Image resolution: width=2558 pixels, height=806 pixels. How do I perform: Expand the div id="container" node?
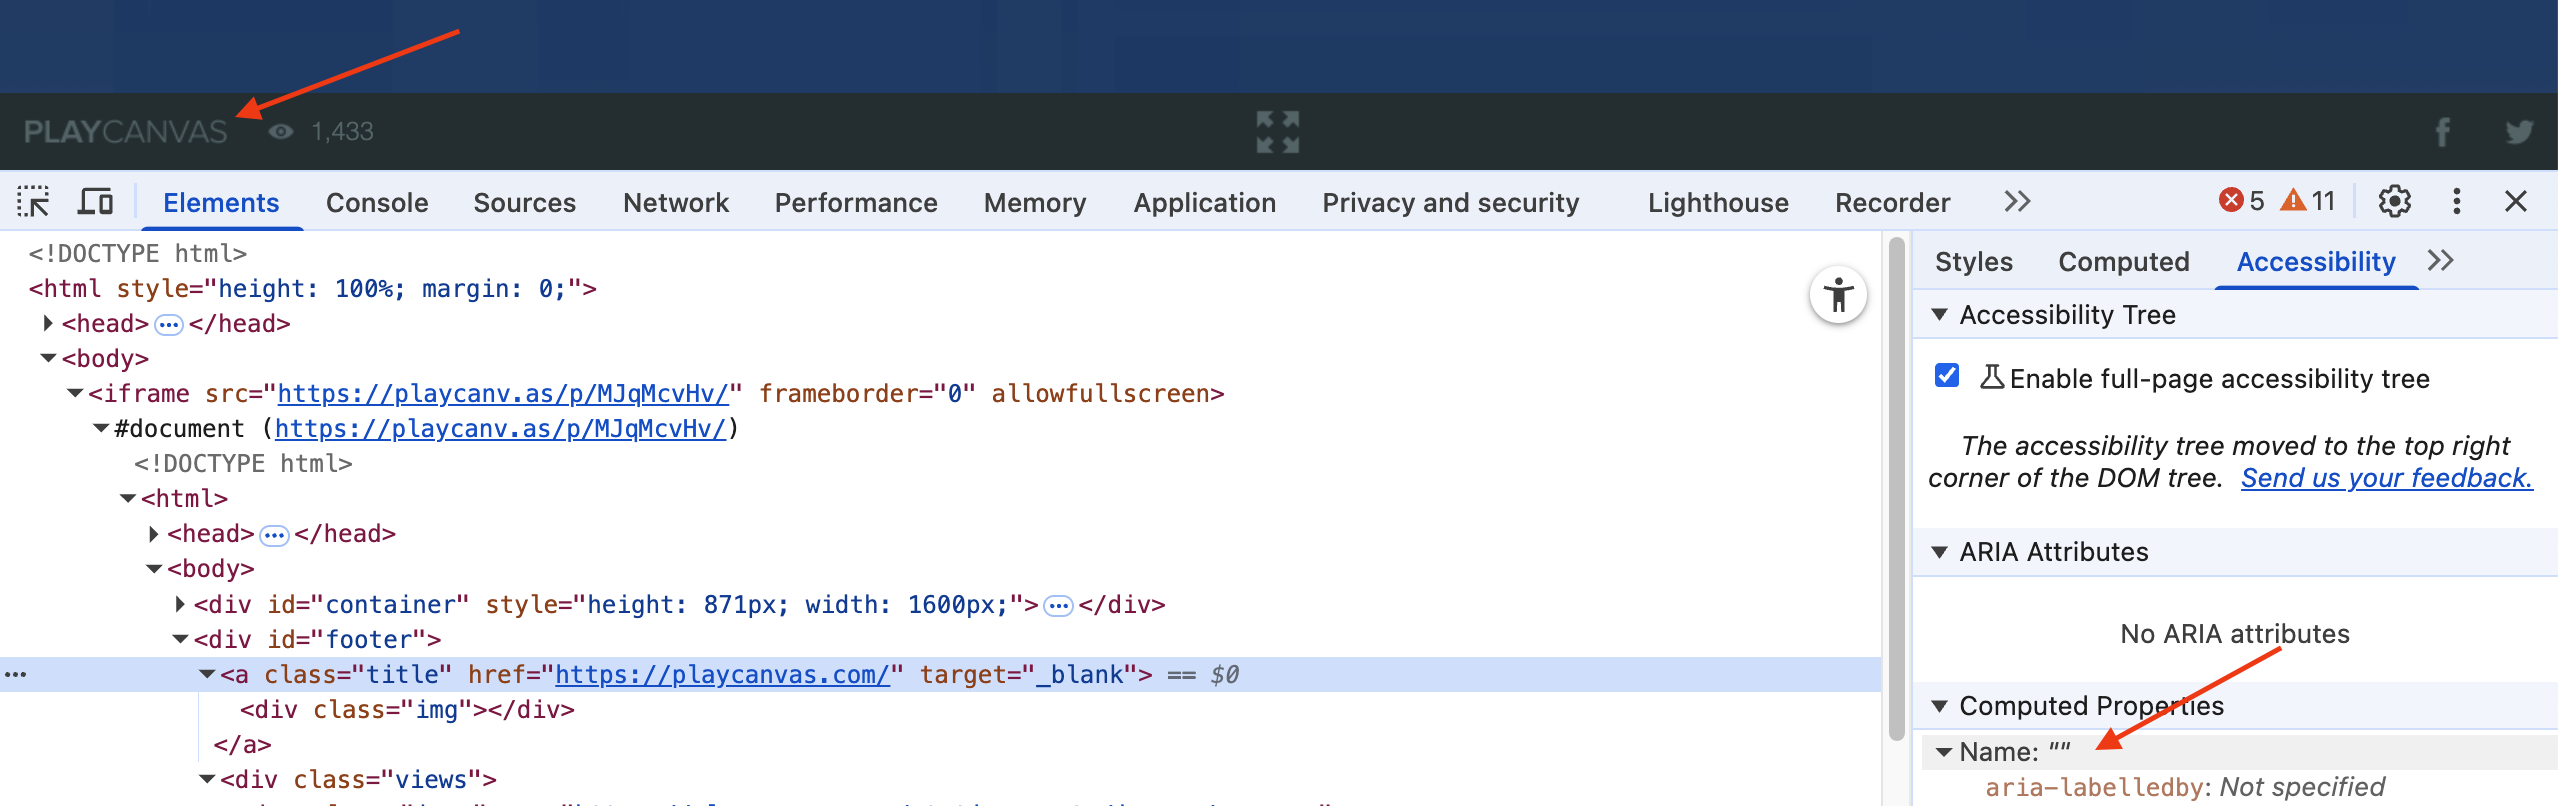coord(180,604)
